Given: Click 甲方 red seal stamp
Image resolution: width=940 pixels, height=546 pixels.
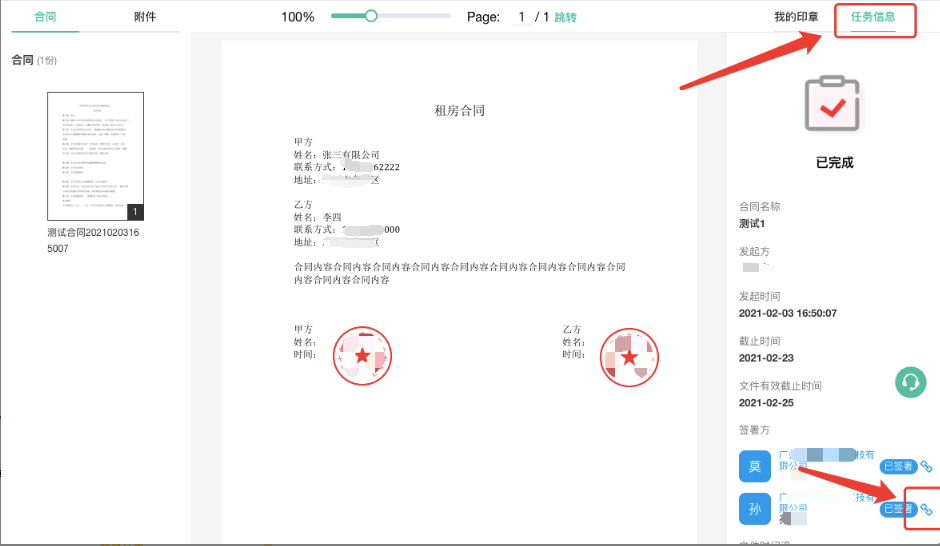Looking at the screenshot, I should point(362,356).
